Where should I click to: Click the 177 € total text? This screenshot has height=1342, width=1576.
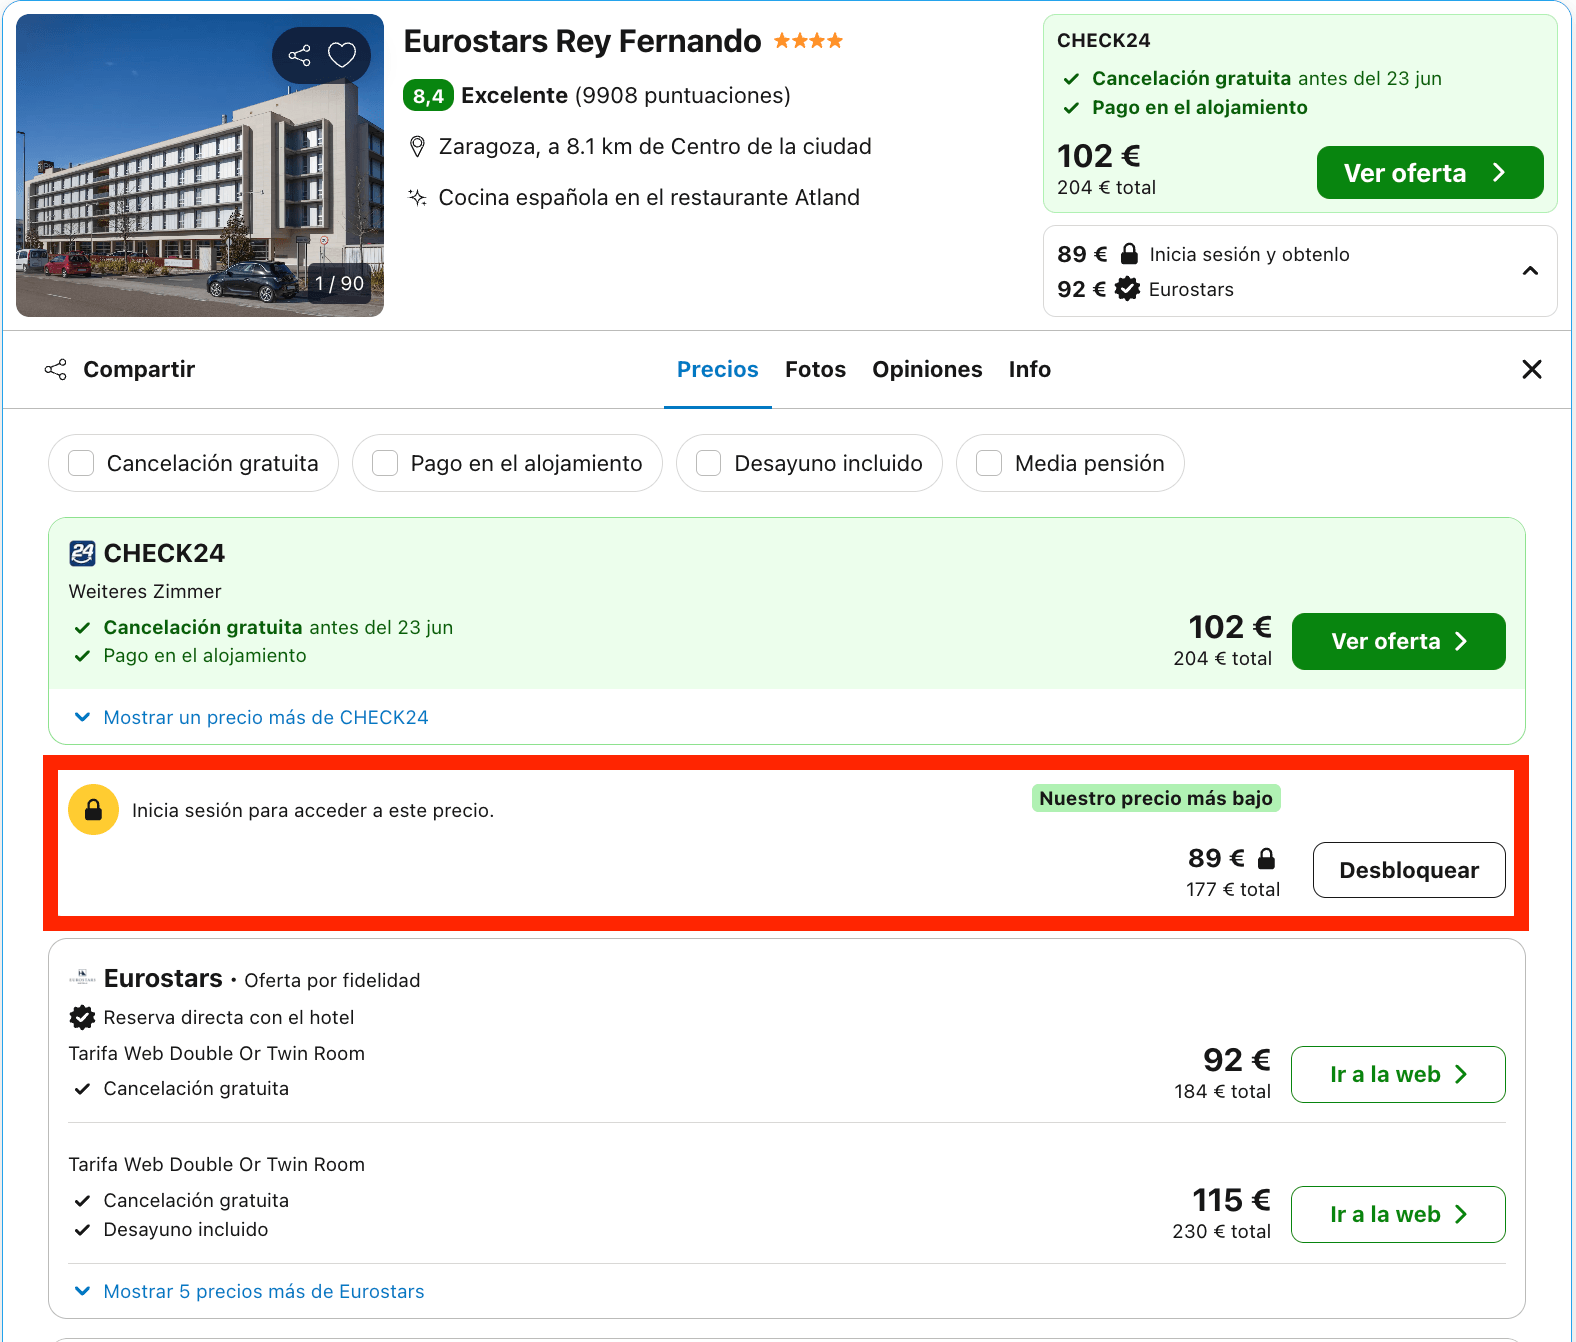(x=1233, y=889)
